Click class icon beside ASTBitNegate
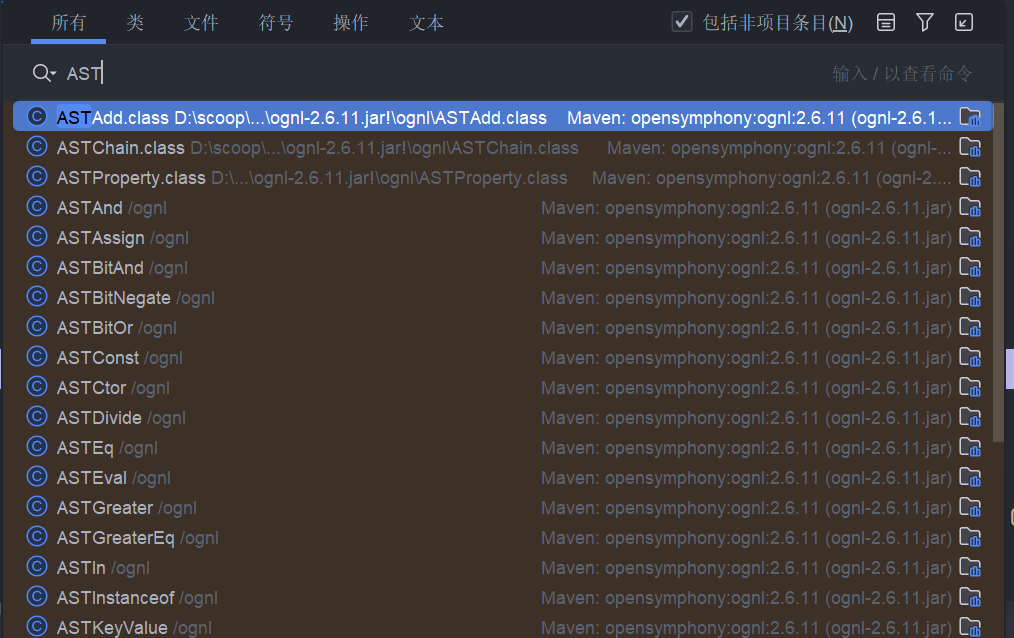 pyautogui.click(x=37, y=297)
